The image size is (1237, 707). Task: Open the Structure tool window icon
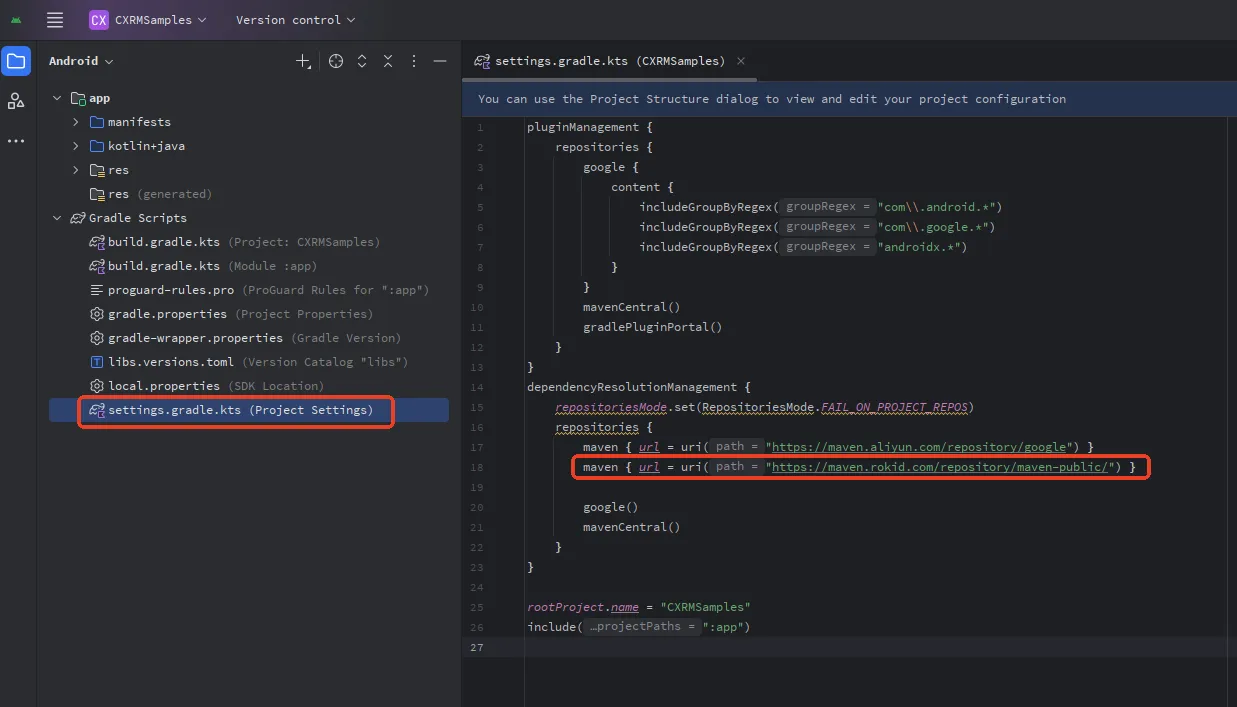[x=16, y=101]
